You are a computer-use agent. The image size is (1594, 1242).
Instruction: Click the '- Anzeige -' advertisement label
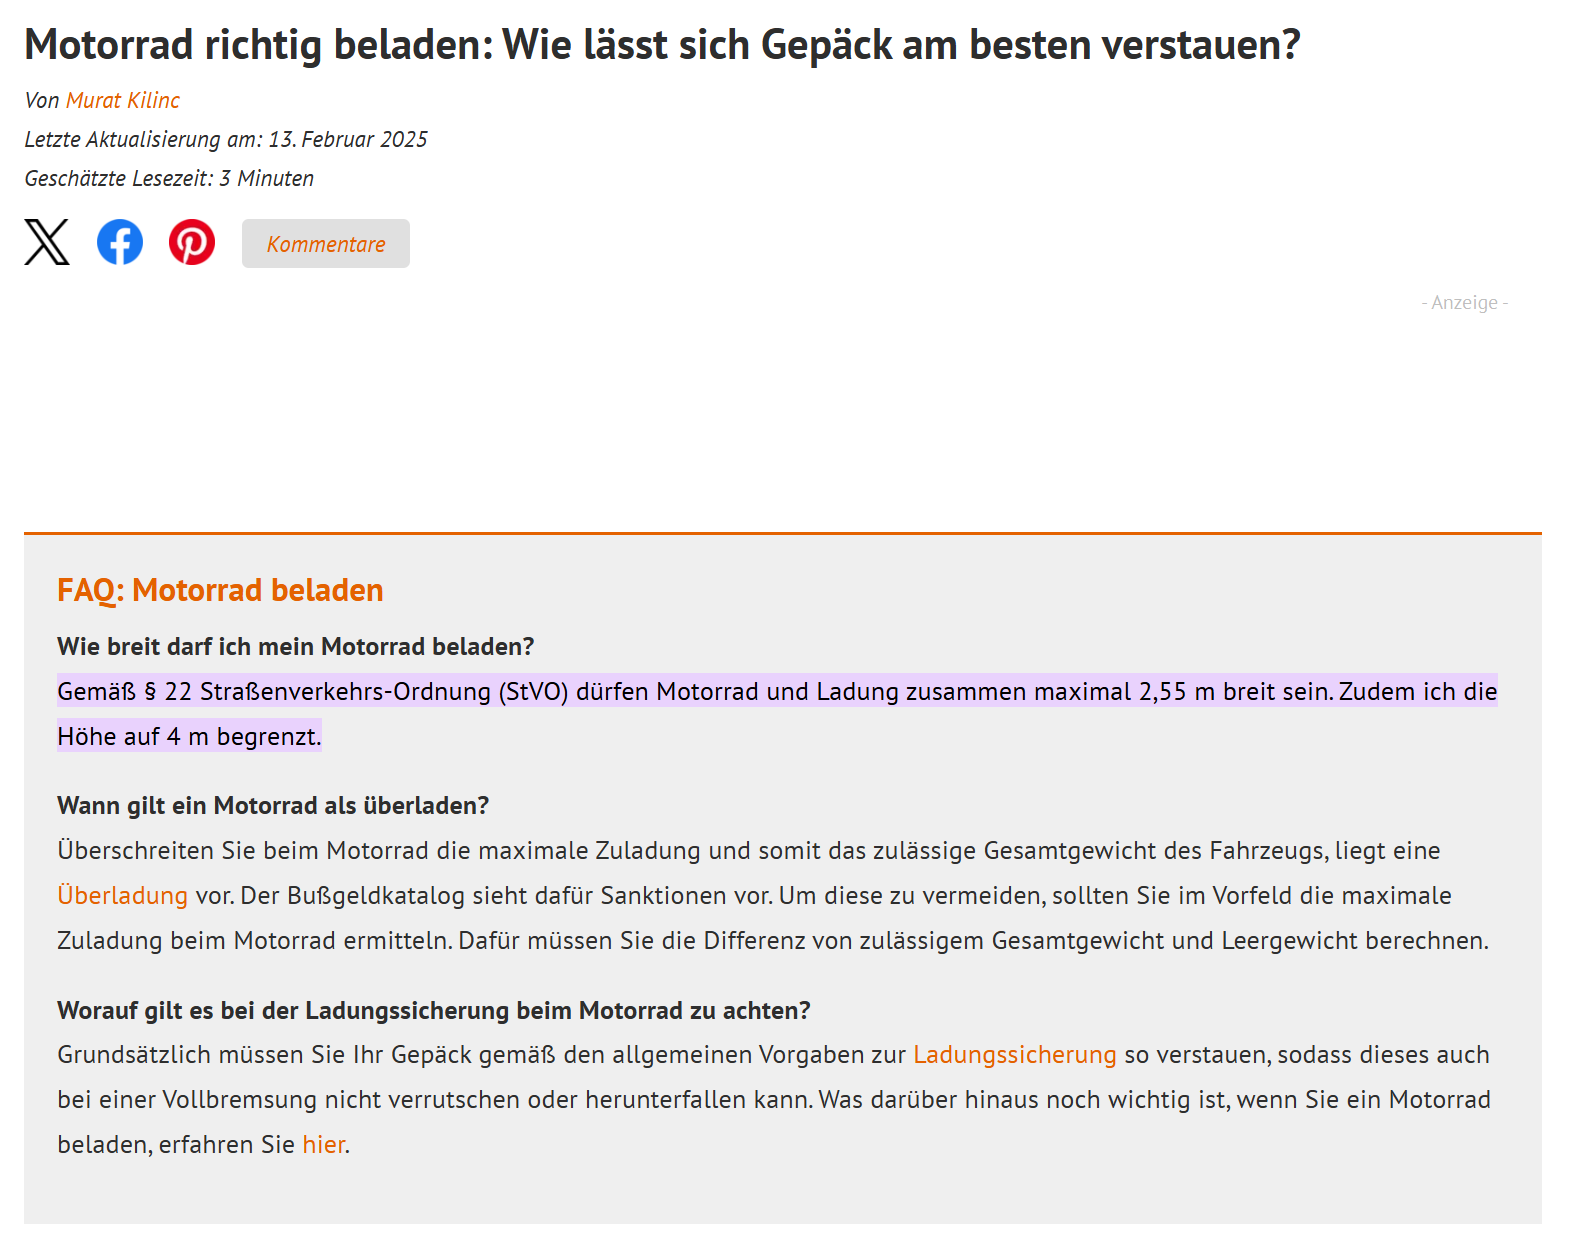point(1464,302)
